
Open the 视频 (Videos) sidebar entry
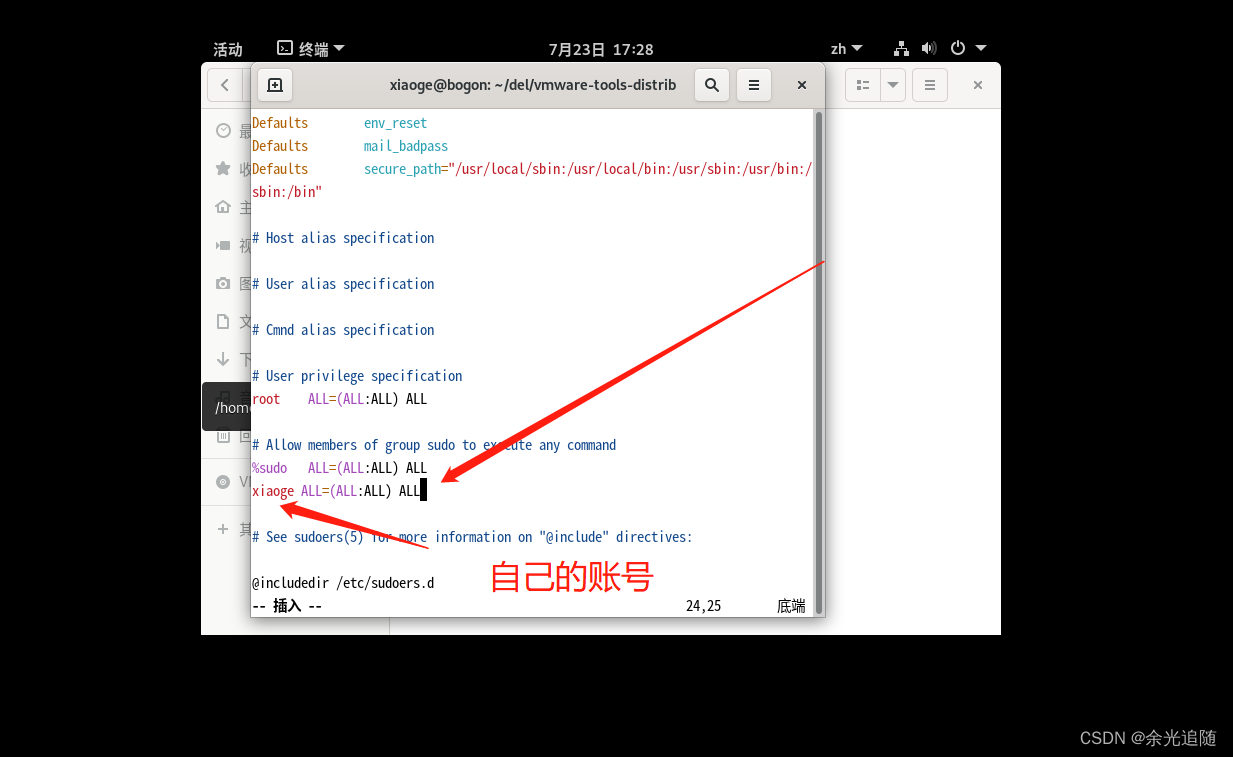pos(224,245)
